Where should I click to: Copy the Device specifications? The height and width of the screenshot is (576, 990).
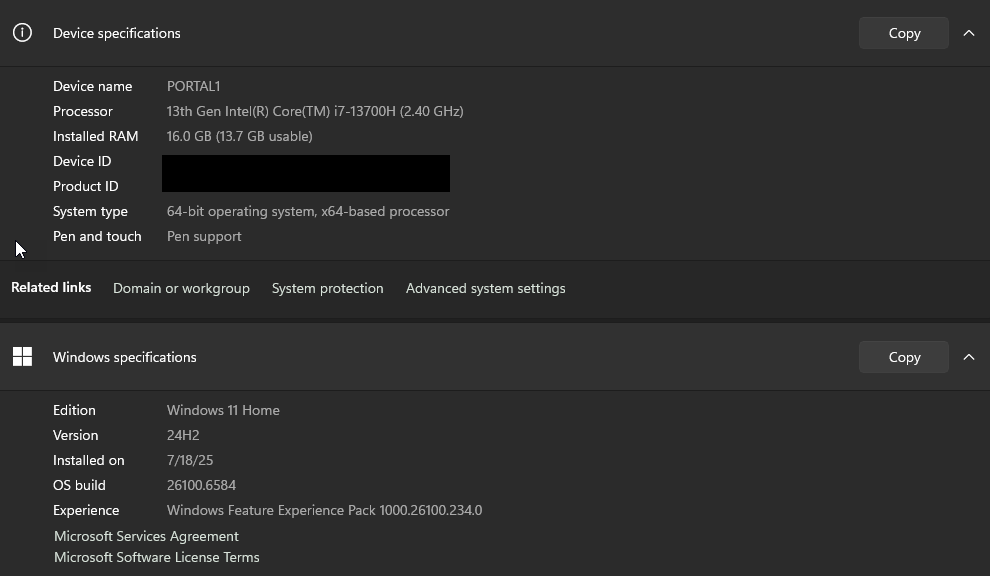click(x=903, y=33)
